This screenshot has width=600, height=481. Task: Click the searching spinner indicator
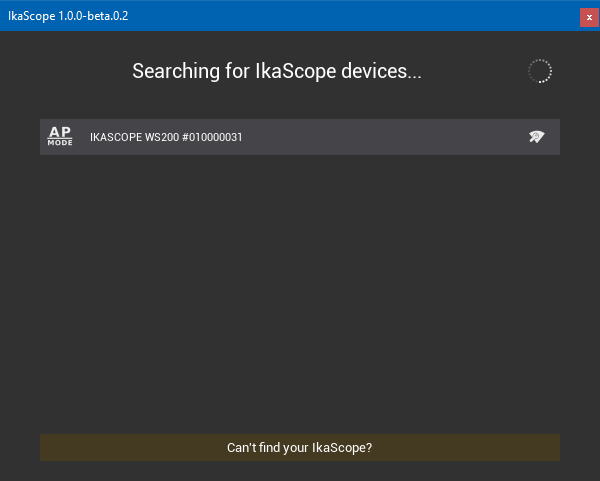point(540,71)
